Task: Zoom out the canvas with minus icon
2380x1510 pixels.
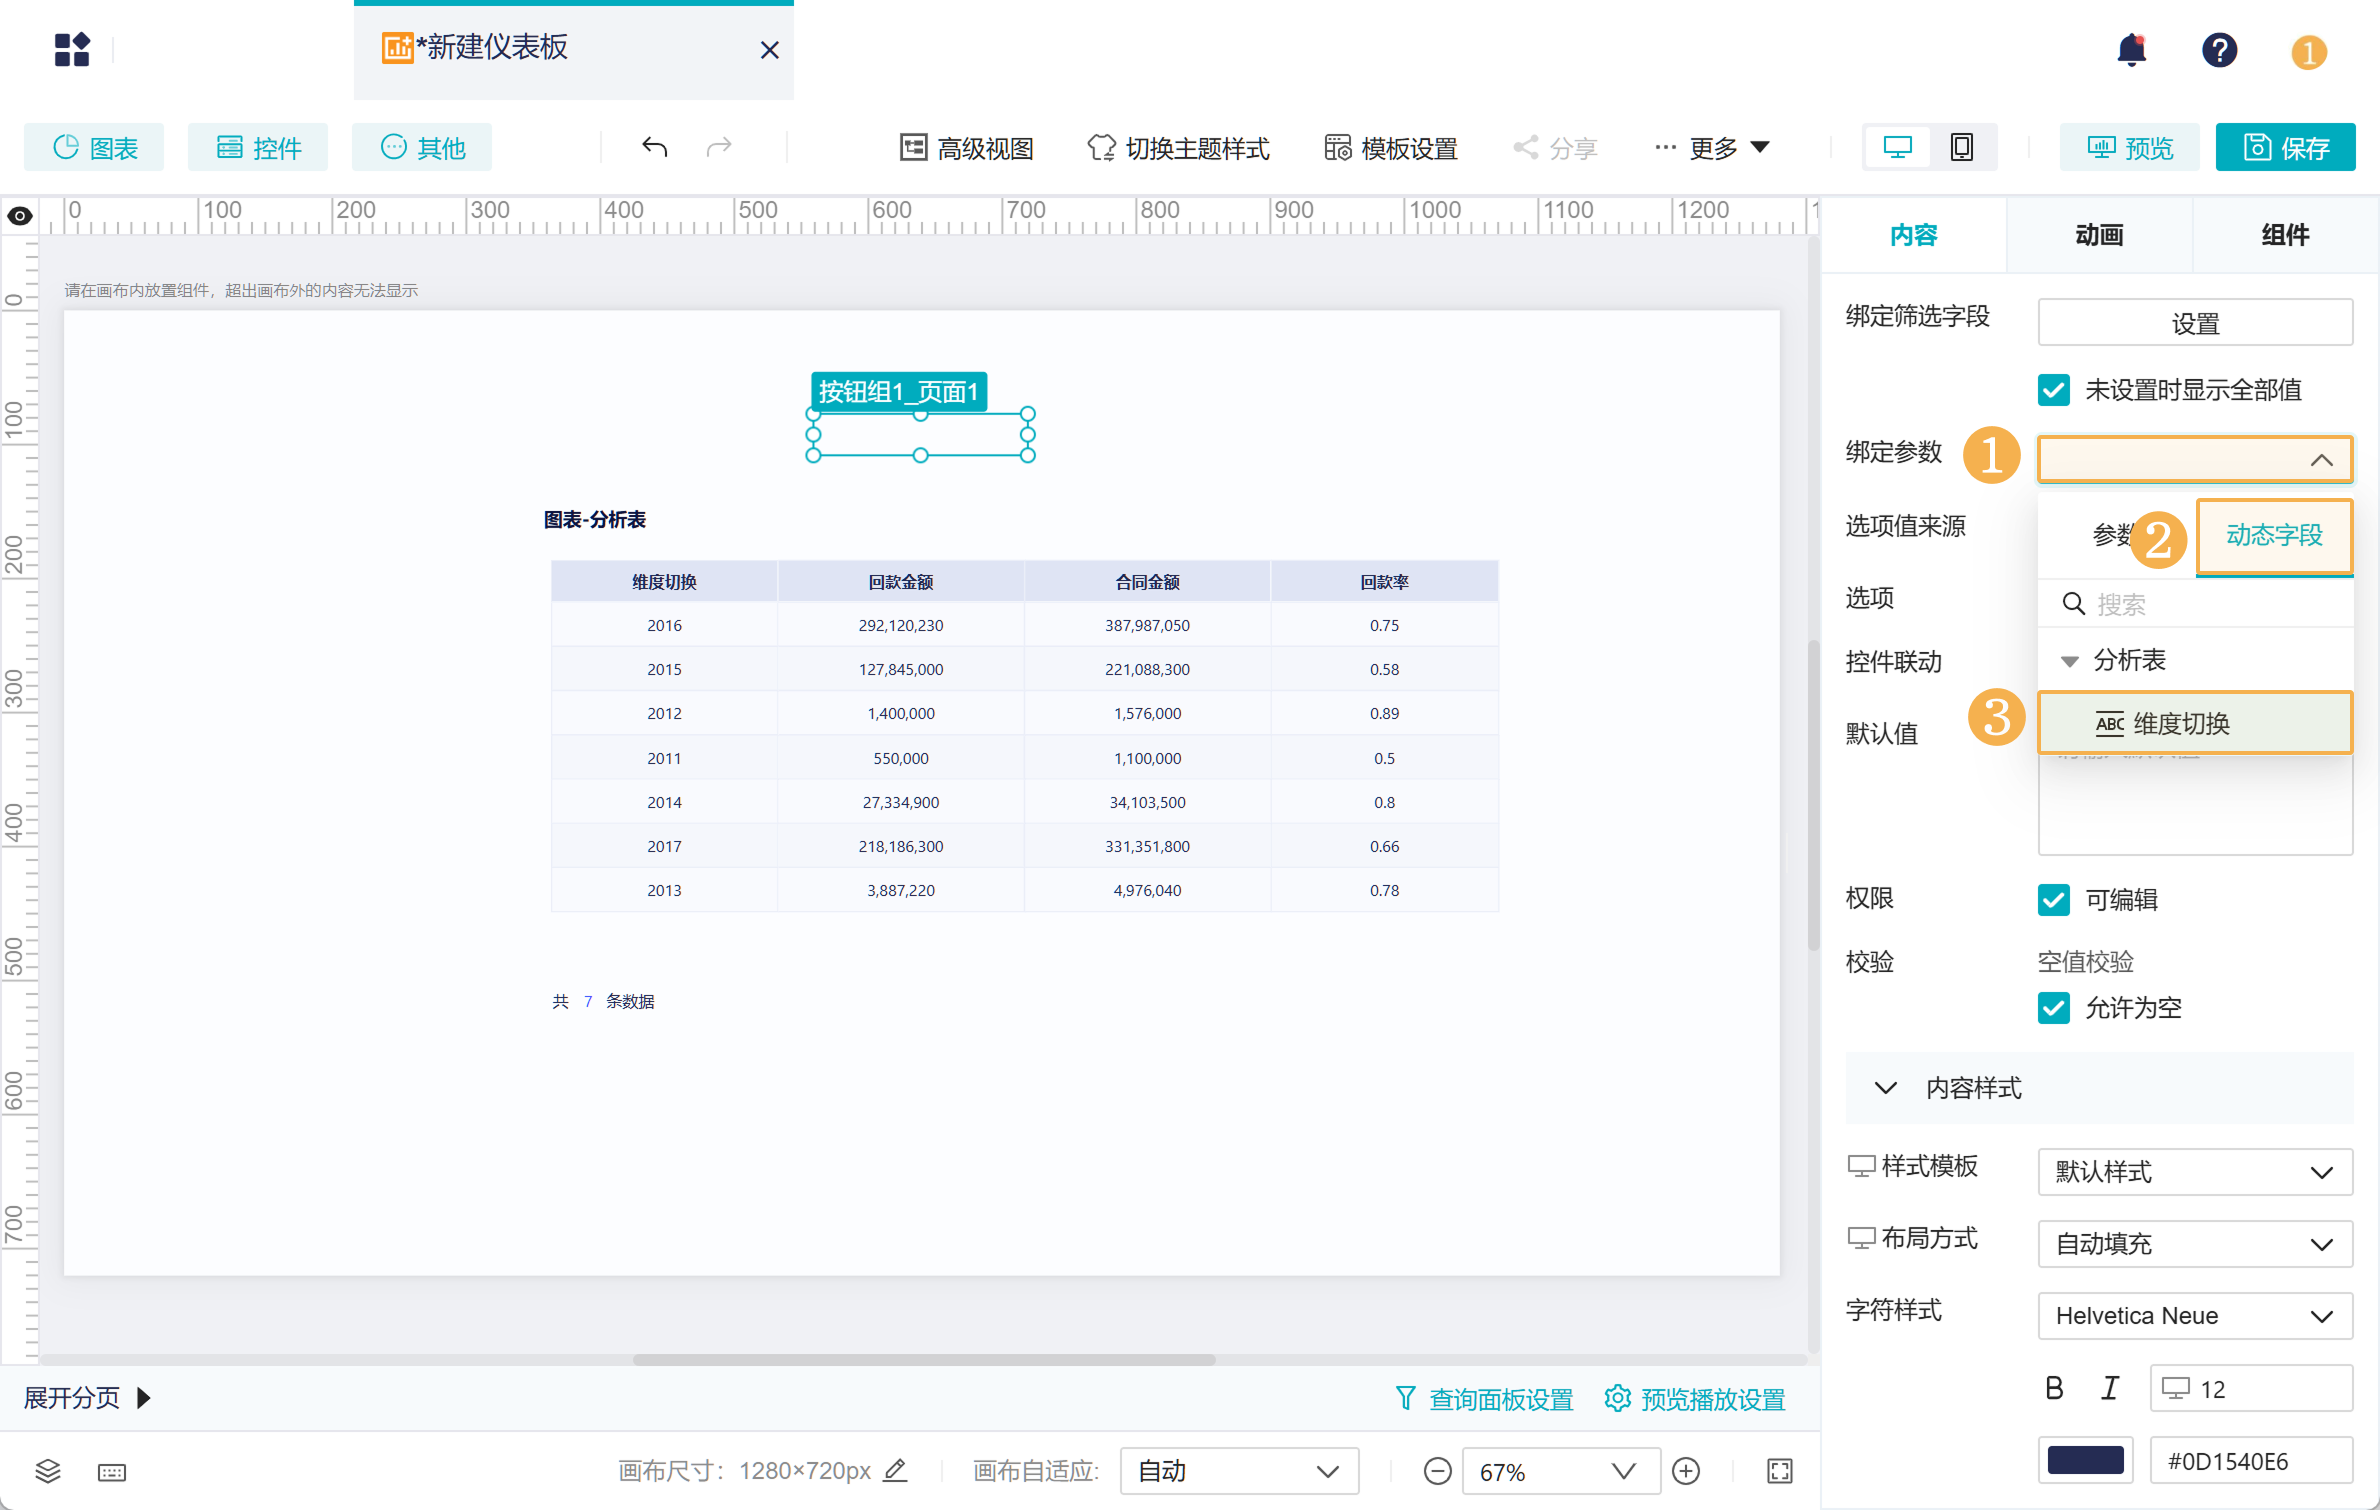Action: (x=1437, y=1471)
